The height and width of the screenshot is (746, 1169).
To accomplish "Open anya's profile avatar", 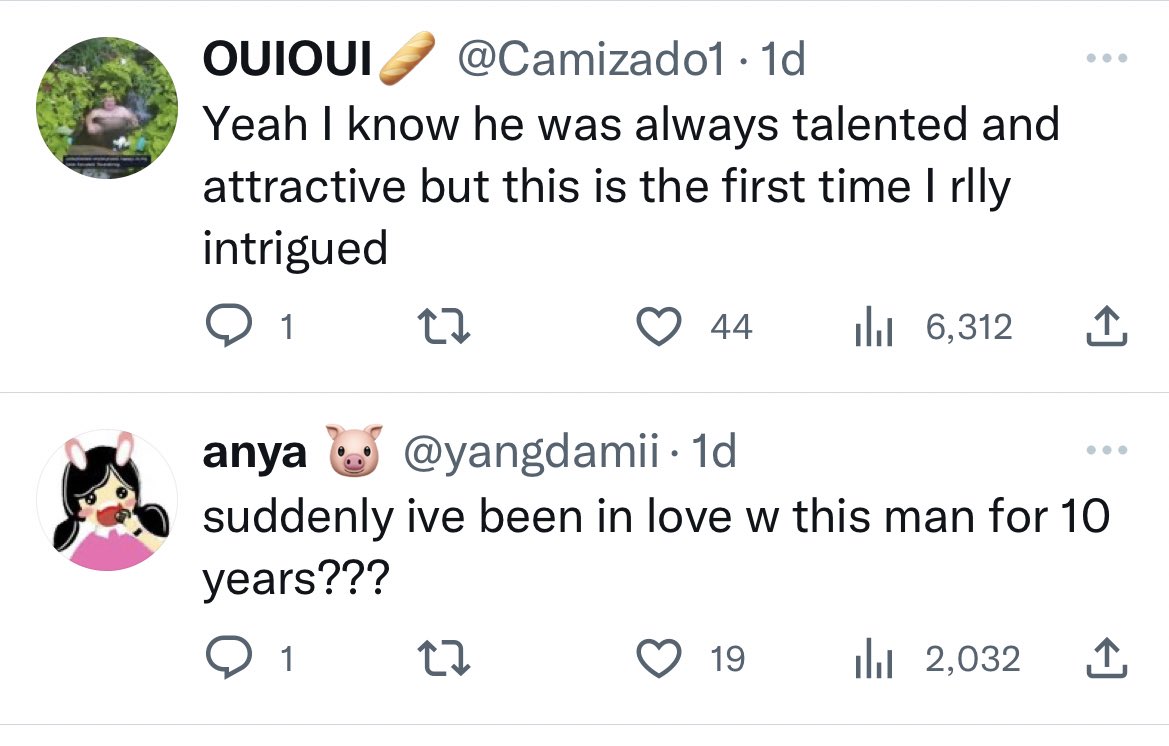I will pyautogui.click(x=107, y=500).
